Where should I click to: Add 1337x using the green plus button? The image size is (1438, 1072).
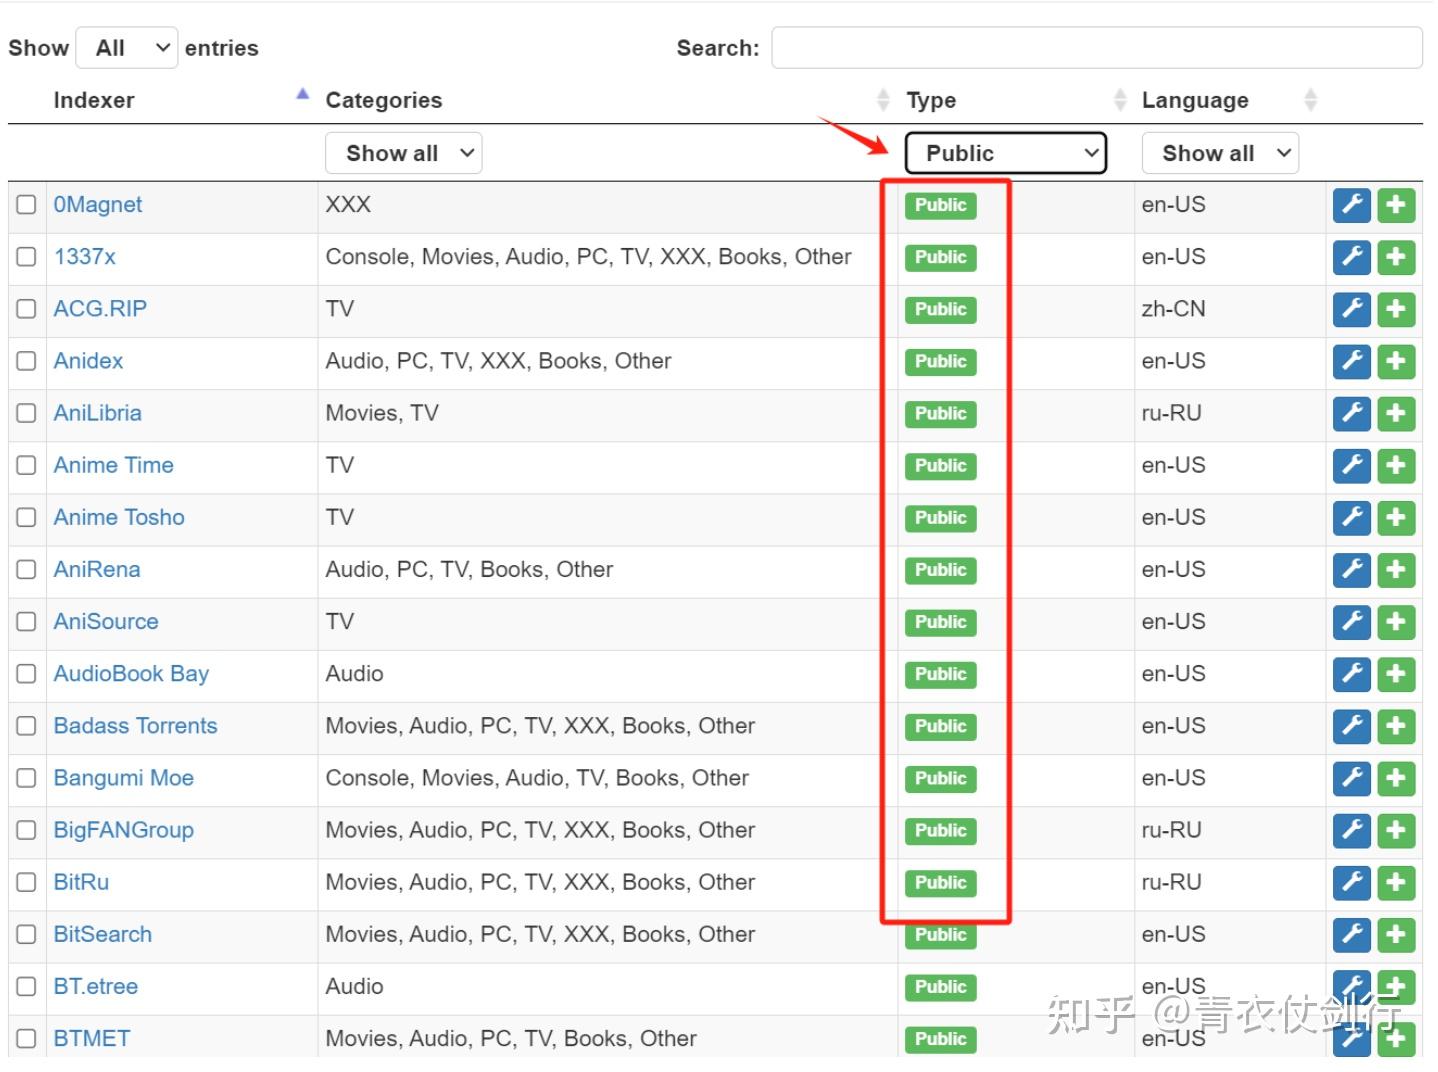coord(1396,257)
